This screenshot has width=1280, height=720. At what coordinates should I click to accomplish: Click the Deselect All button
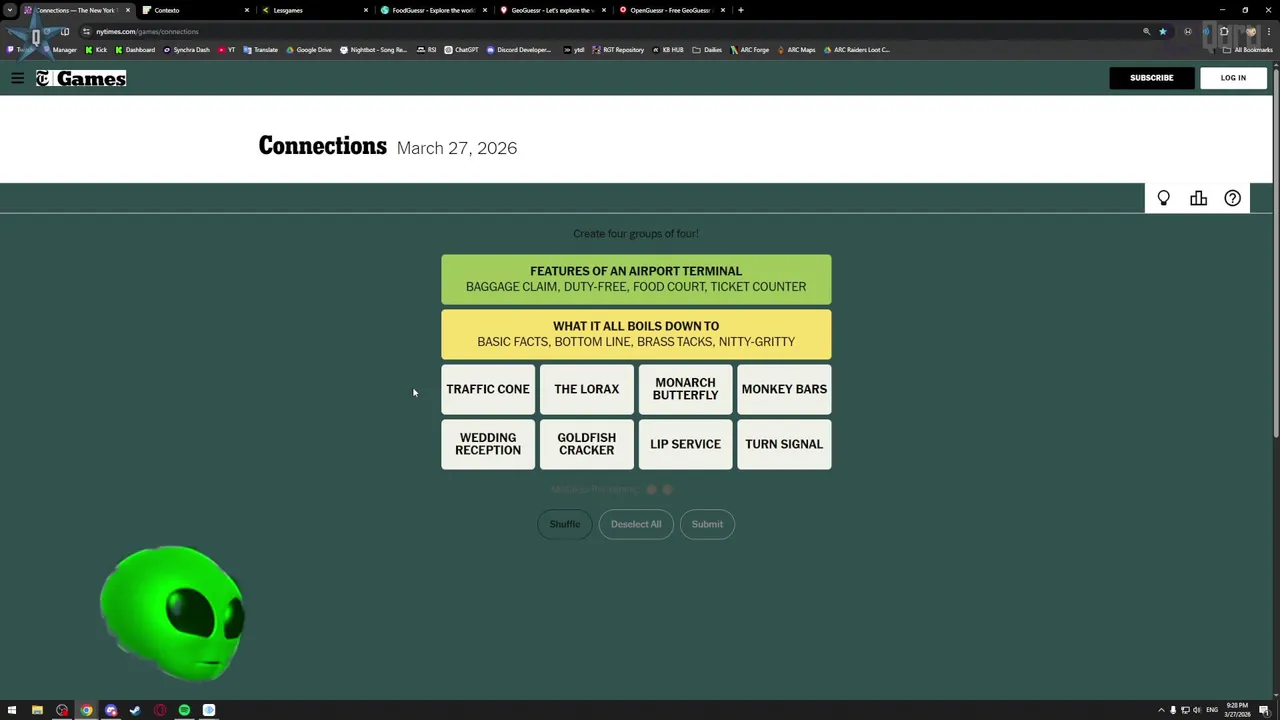pyautogui.click(x=636, y=524)
